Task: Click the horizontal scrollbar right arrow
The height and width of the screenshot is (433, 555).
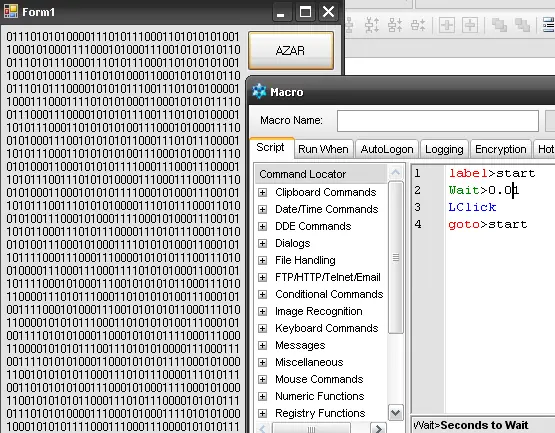Action: click(378, 428)
